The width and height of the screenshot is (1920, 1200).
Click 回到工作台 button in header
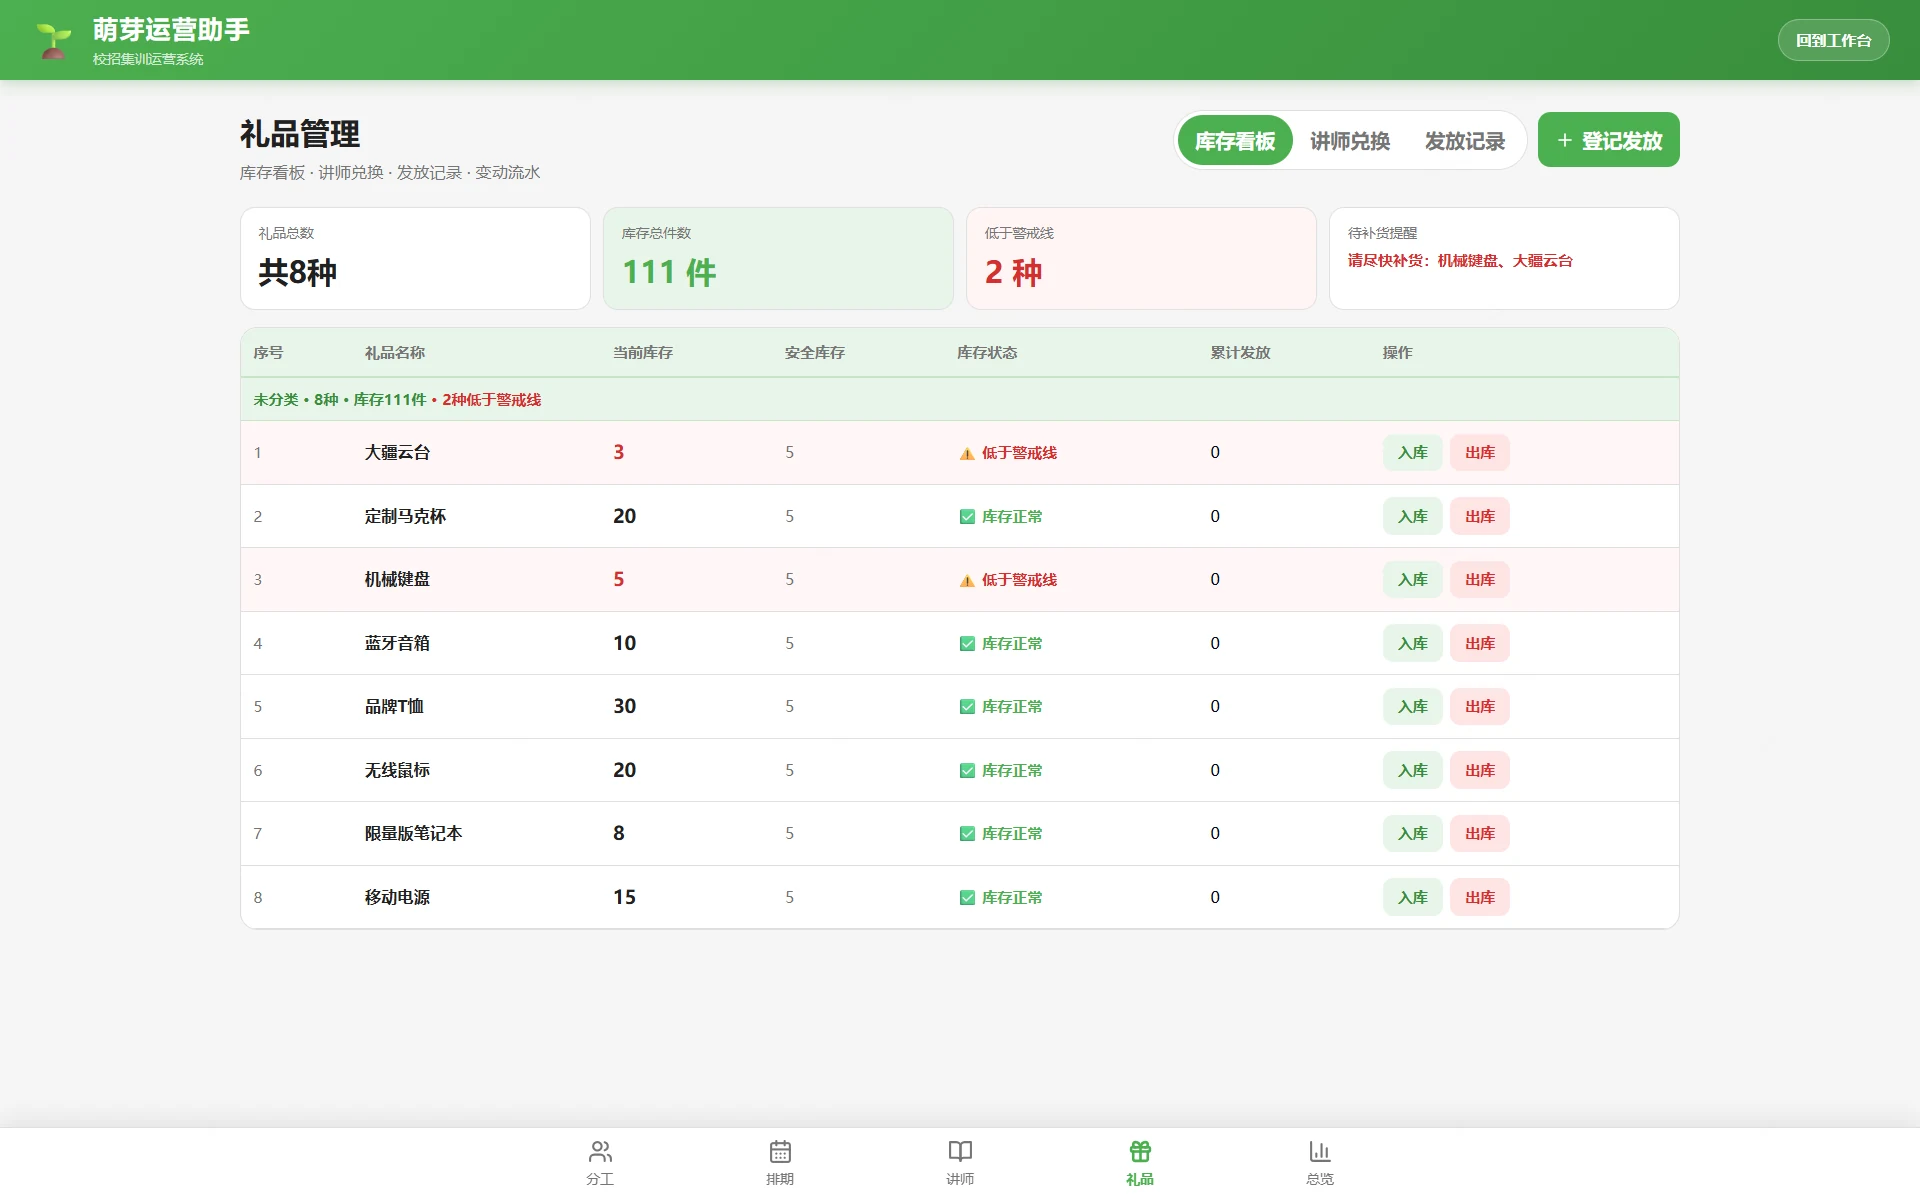1833,40
